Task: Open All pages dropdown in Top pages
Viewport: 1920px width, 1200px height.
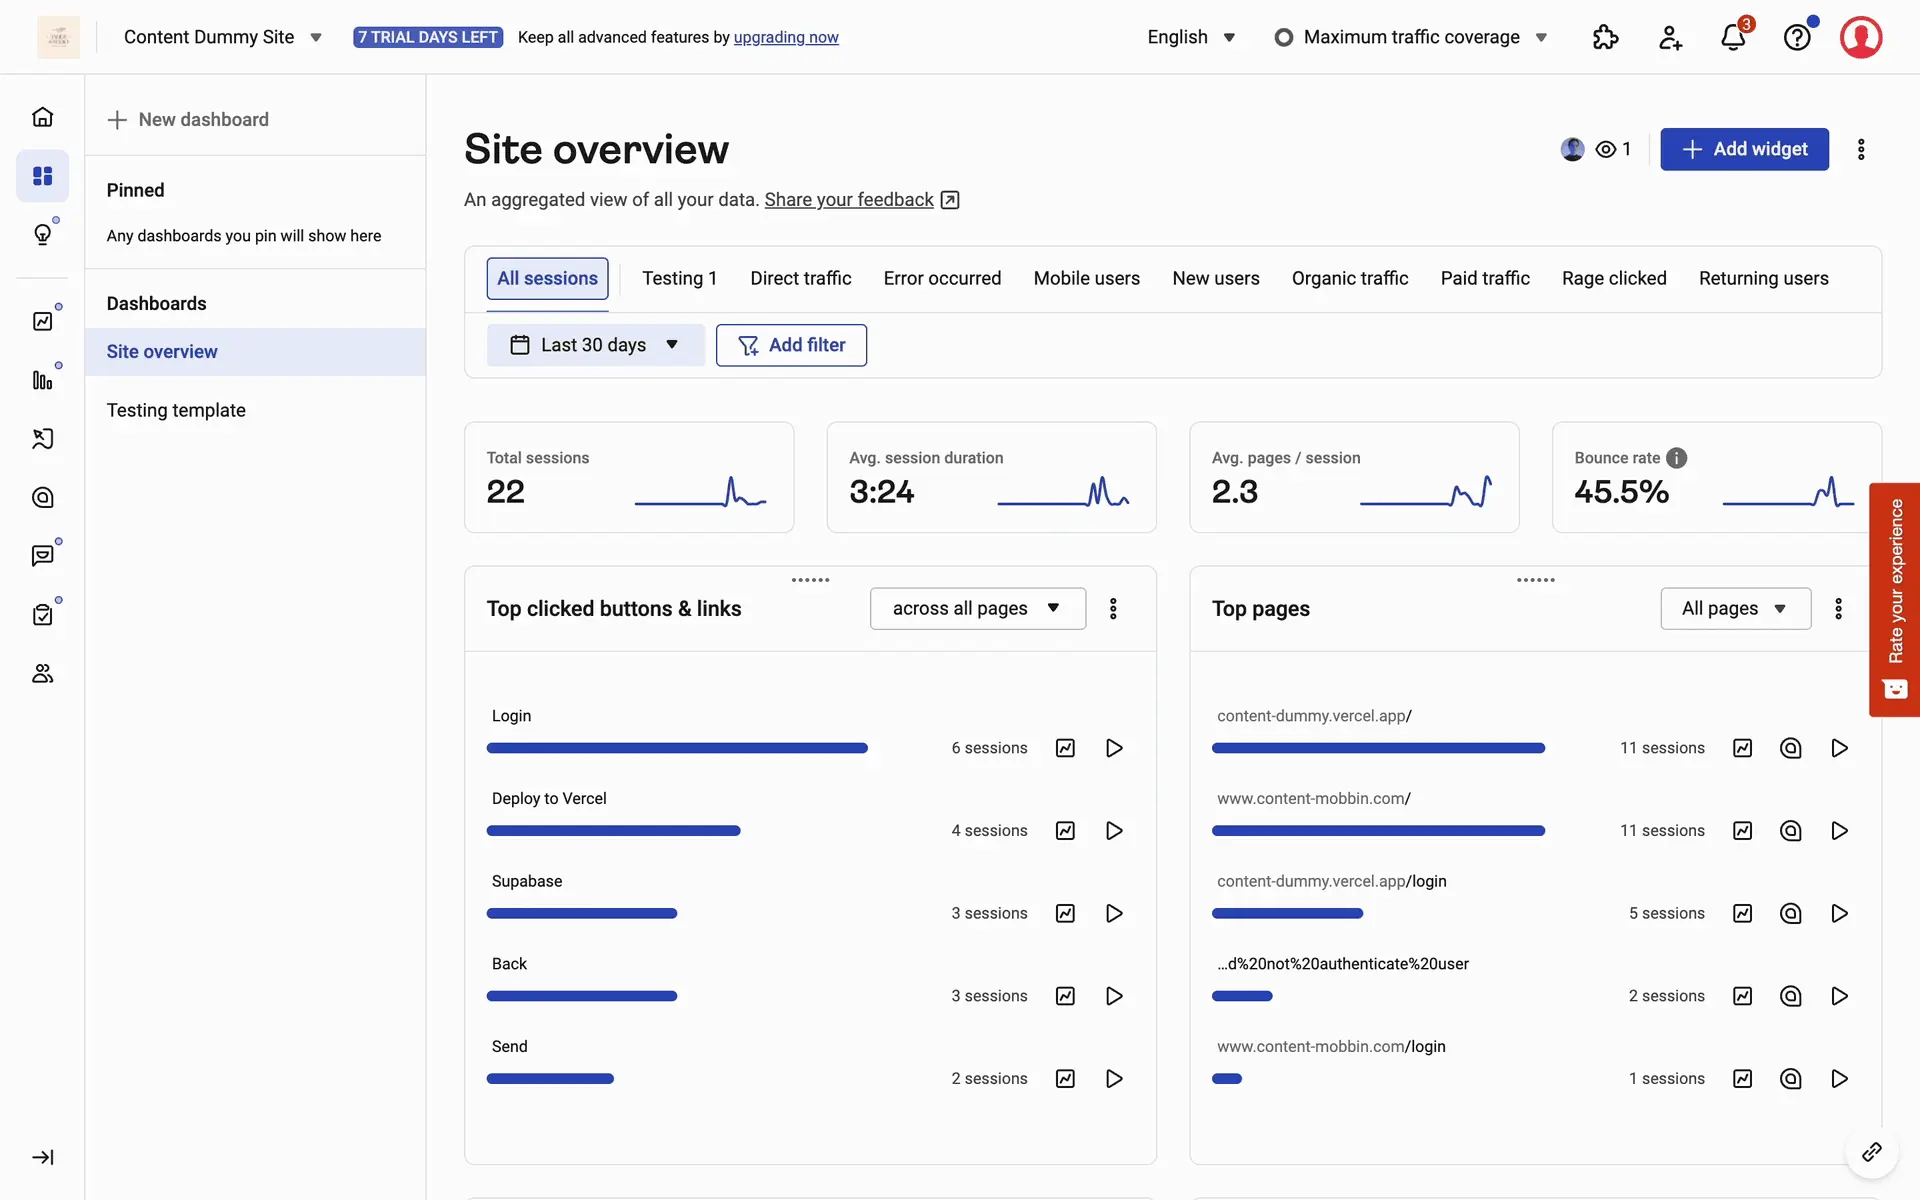Action: coord(1734,609)
